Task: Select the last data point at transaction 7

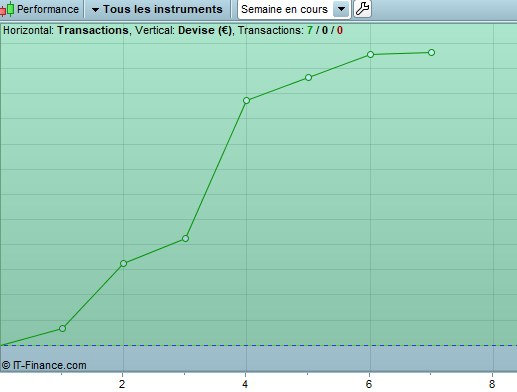Action: pos(431,52)
